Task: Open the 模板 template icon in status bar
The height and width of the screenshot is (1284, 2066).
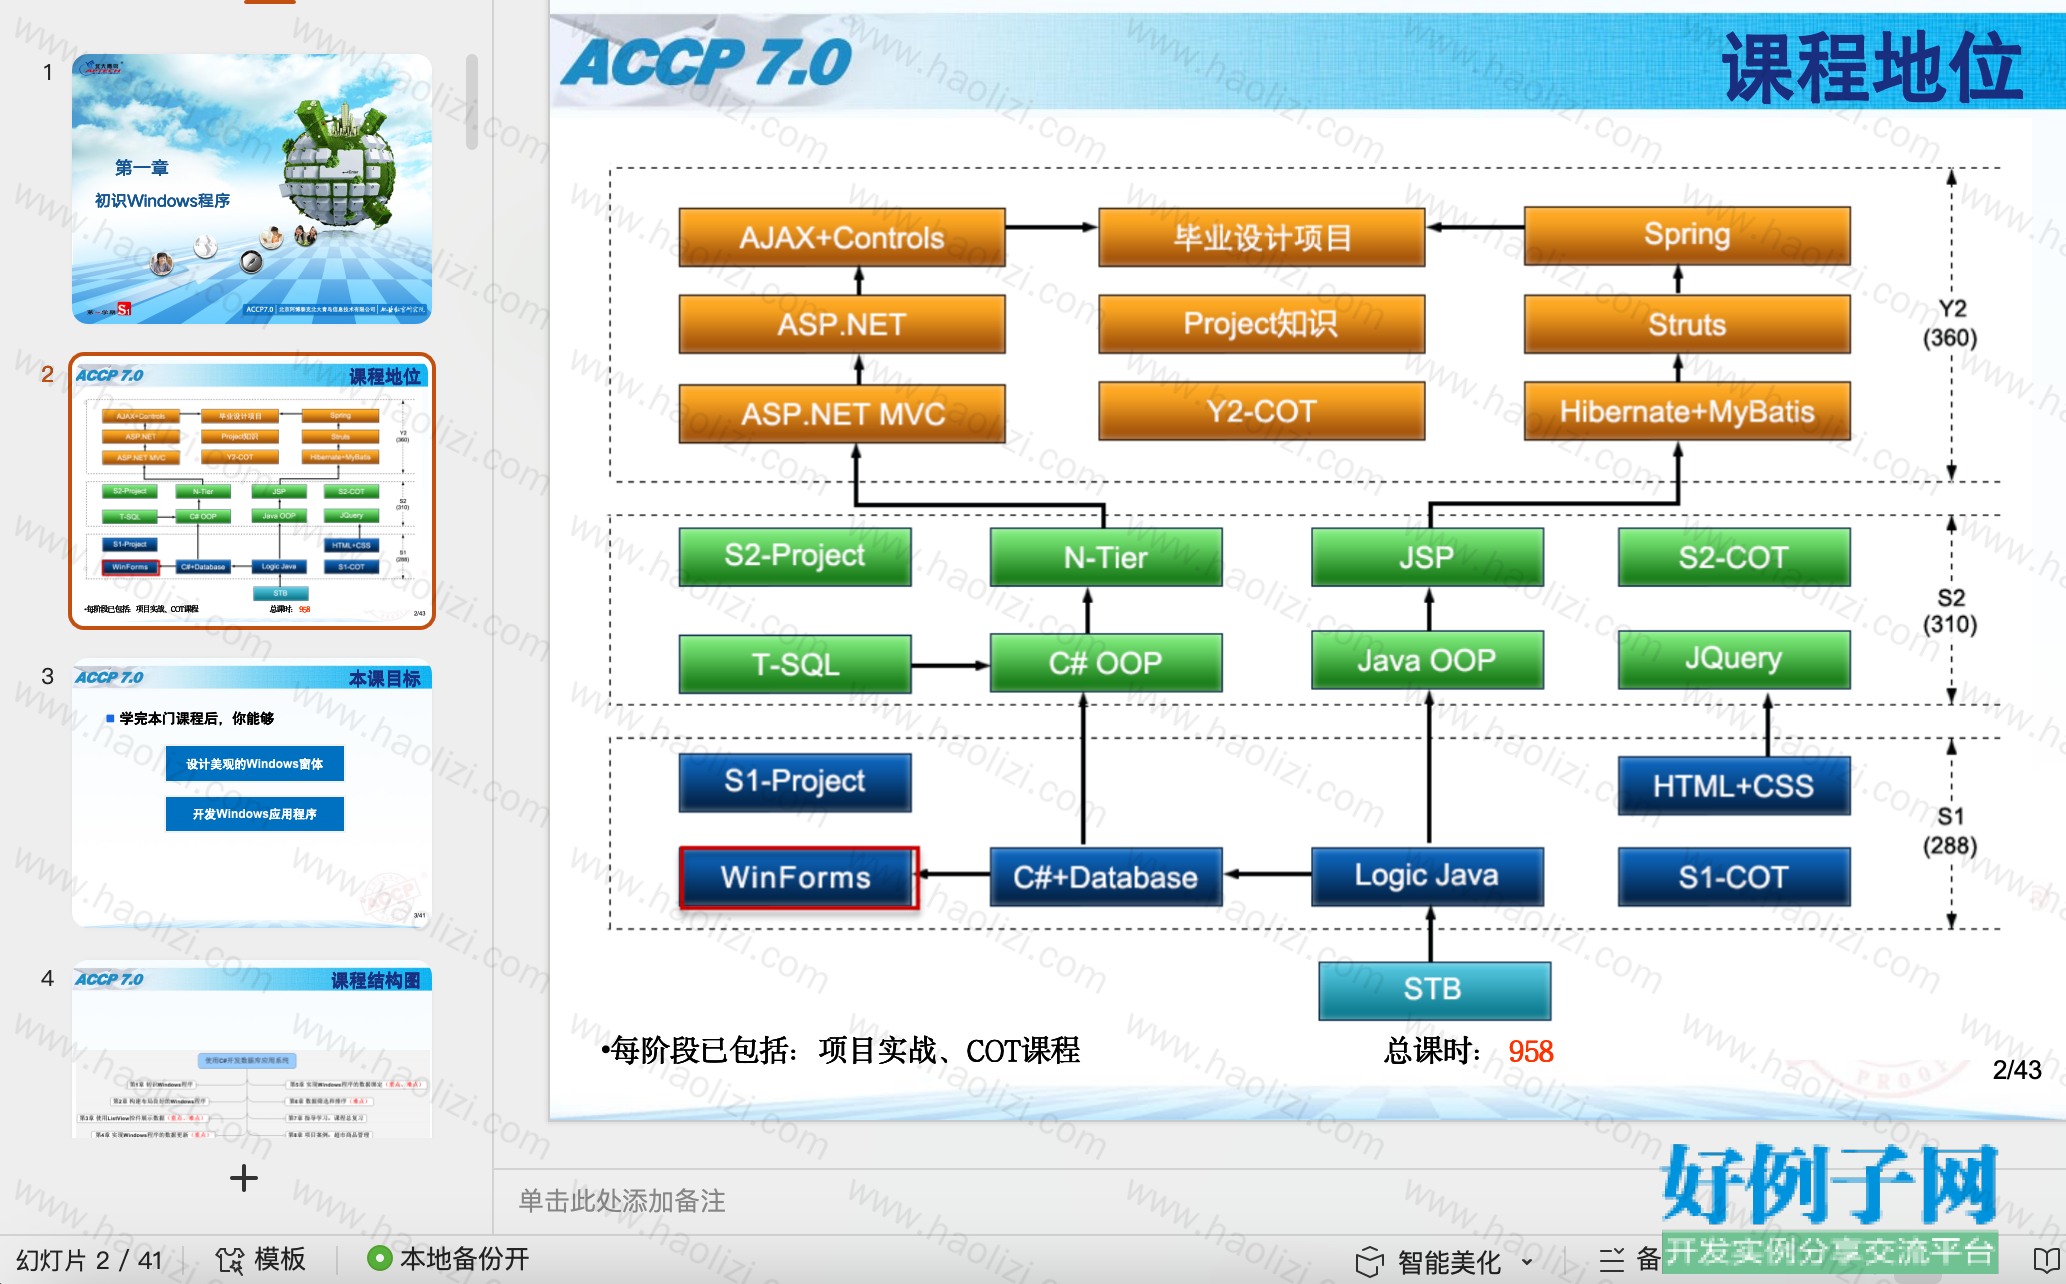Action: pos(230,1260)
